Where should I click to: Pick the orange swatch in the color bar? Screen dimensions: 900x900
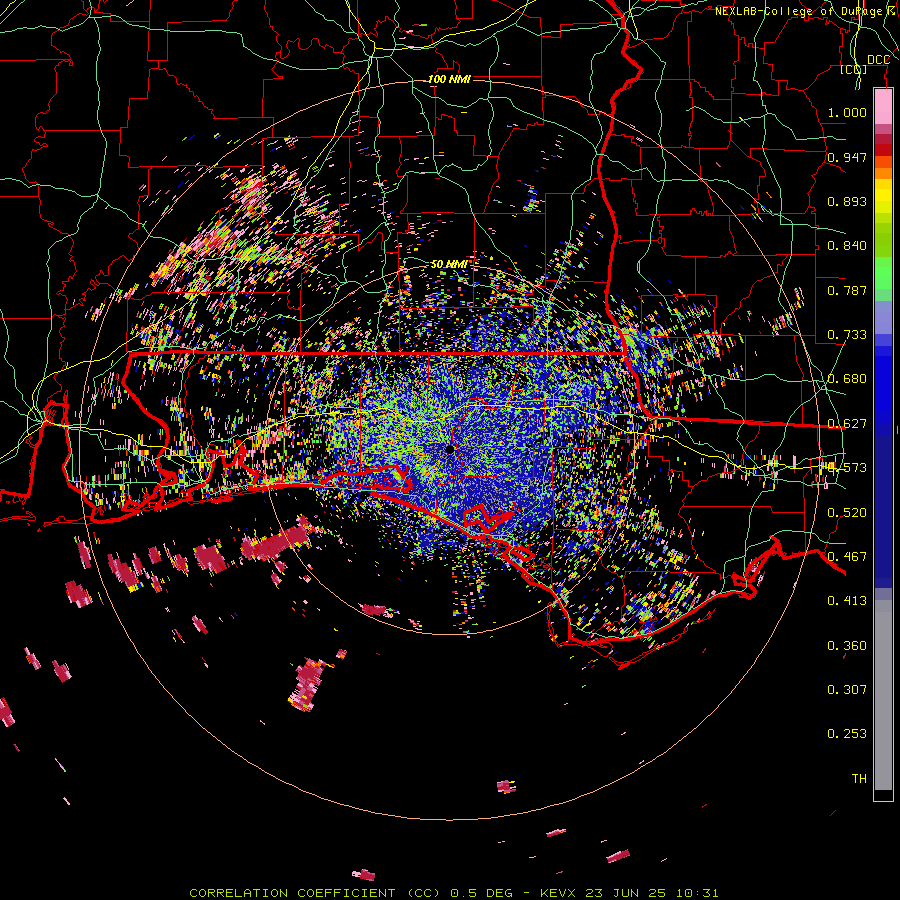coord(883,173)
